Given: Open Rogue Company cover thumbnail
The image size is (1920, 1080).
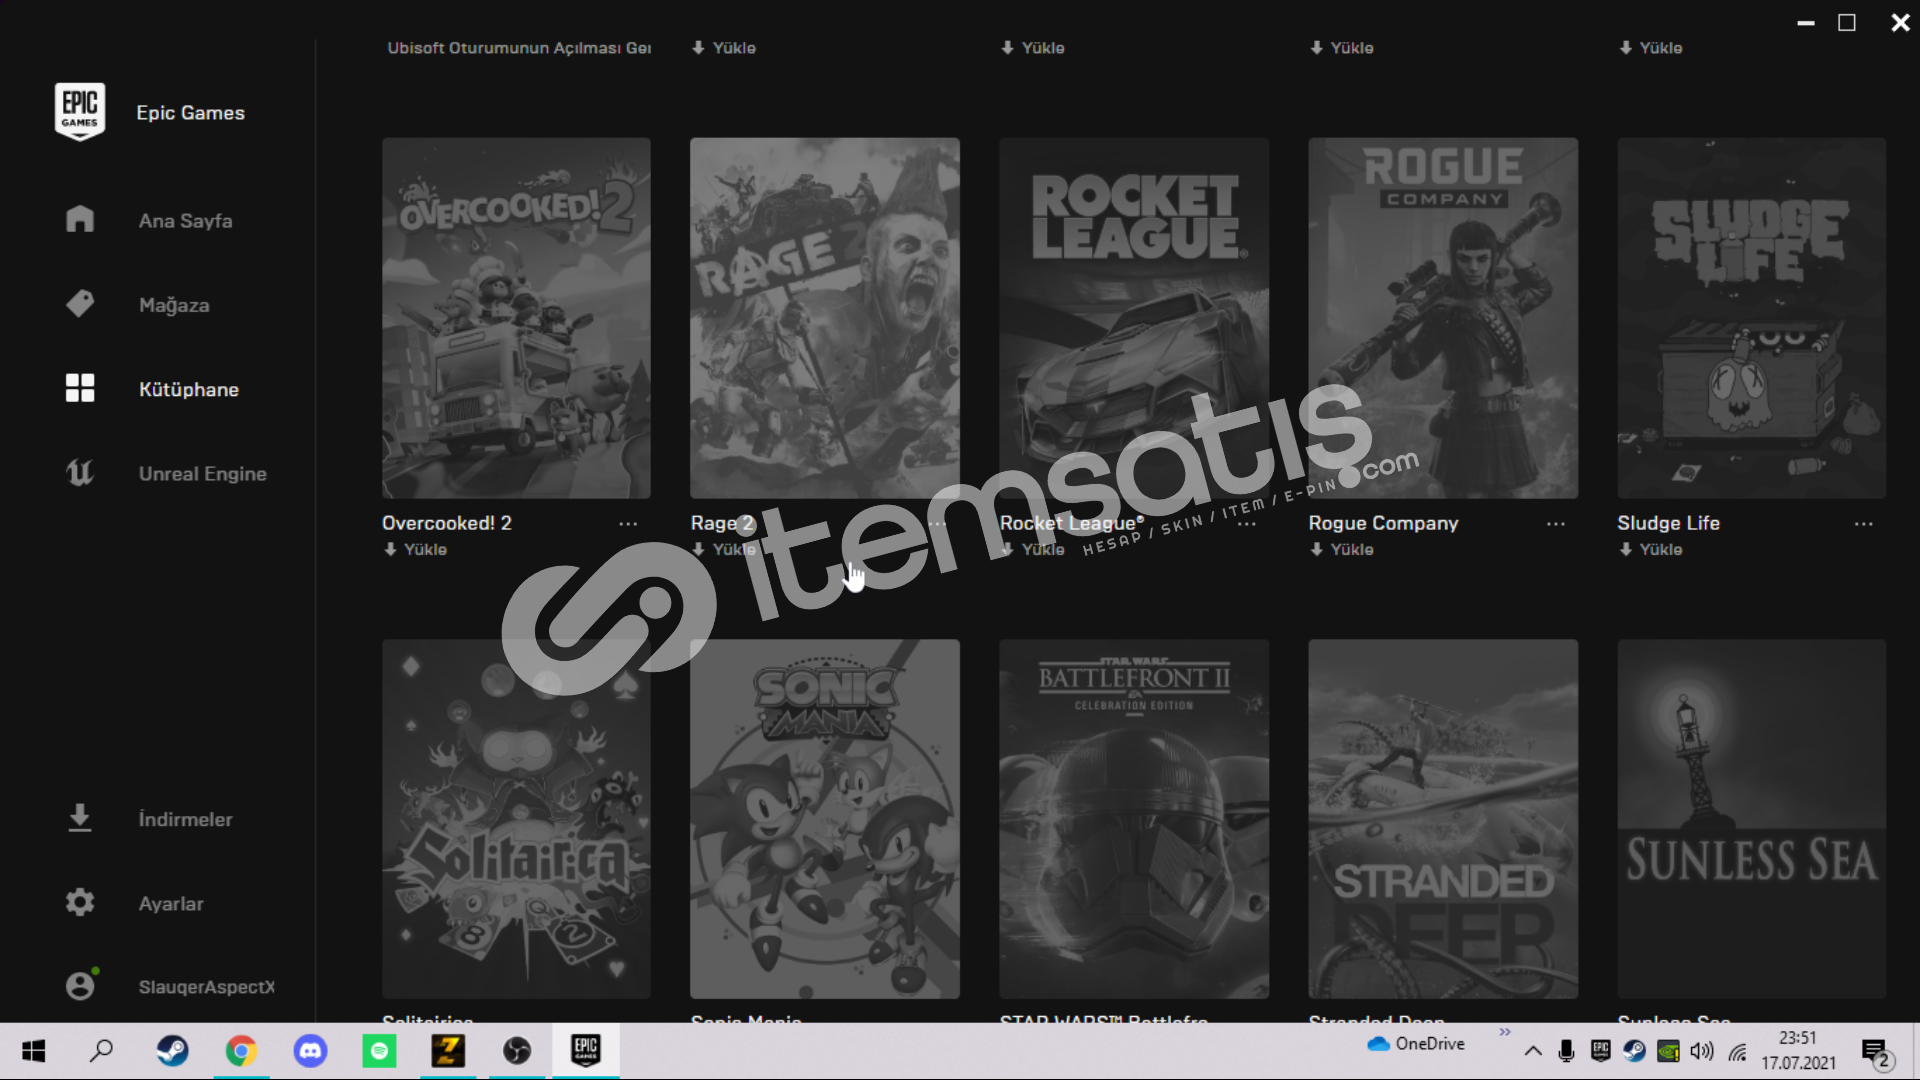Looking at the screenshot, I should (x=1443, y=318).
